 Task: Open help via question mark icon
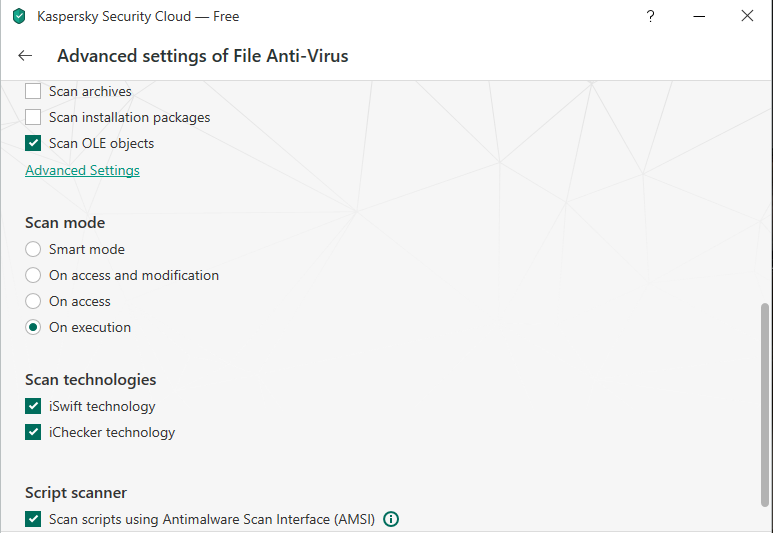[x=651, y=16]
